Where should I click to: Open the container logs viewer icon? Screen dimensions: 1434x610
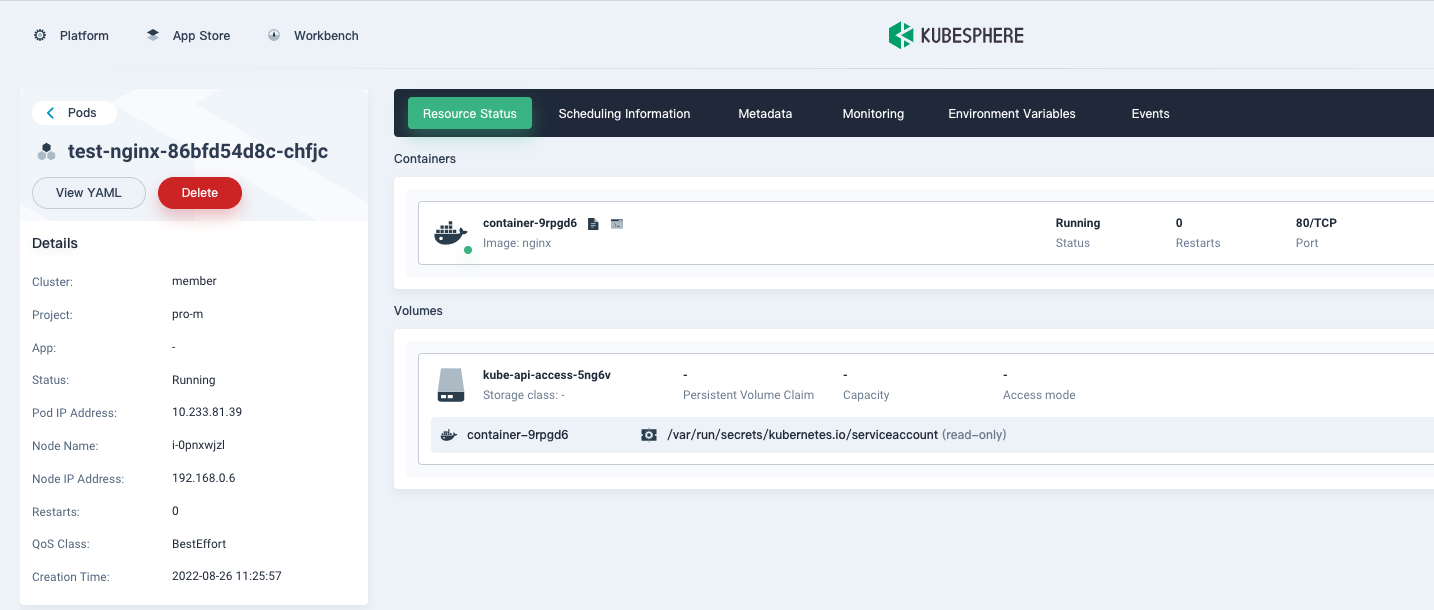coord(593,223)
